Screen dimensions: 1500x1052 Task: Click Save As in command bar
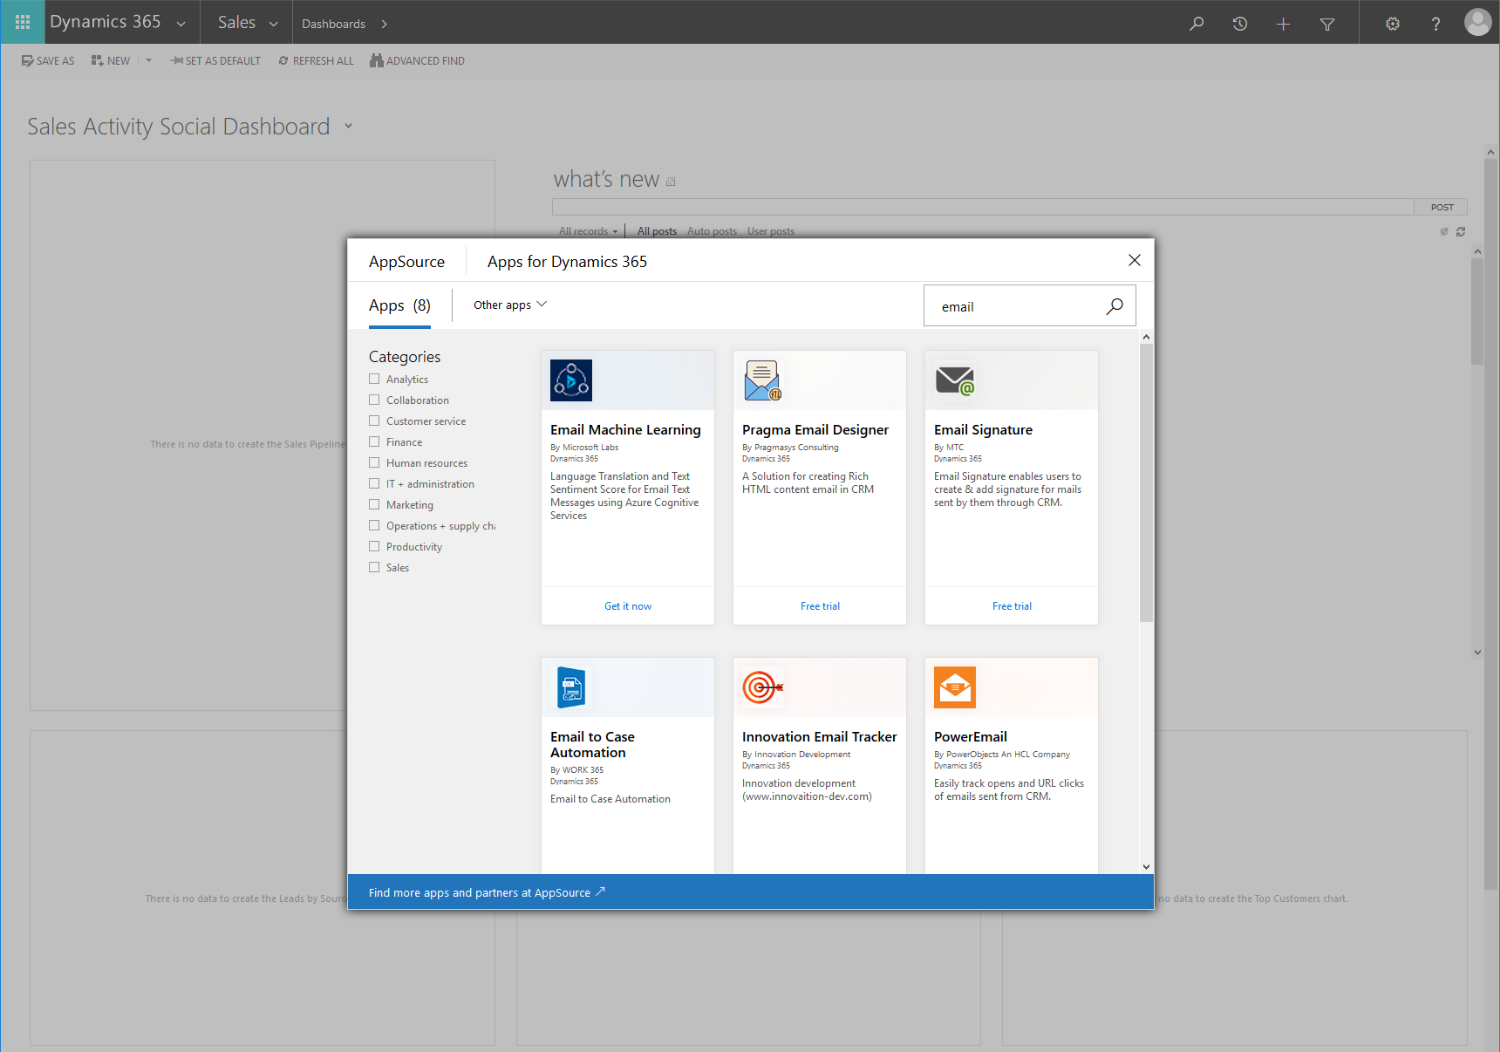(48, 61)
